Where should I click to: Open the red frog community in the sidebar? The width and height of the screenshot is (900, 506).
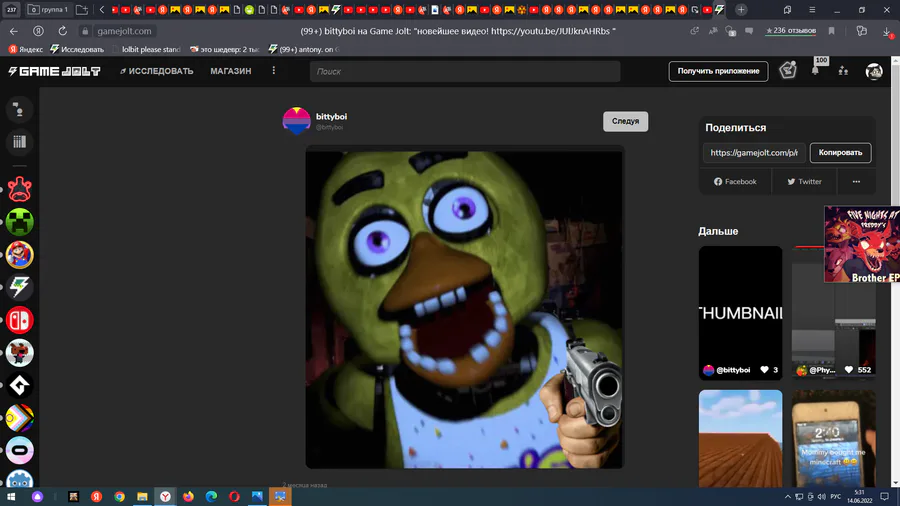20,189
